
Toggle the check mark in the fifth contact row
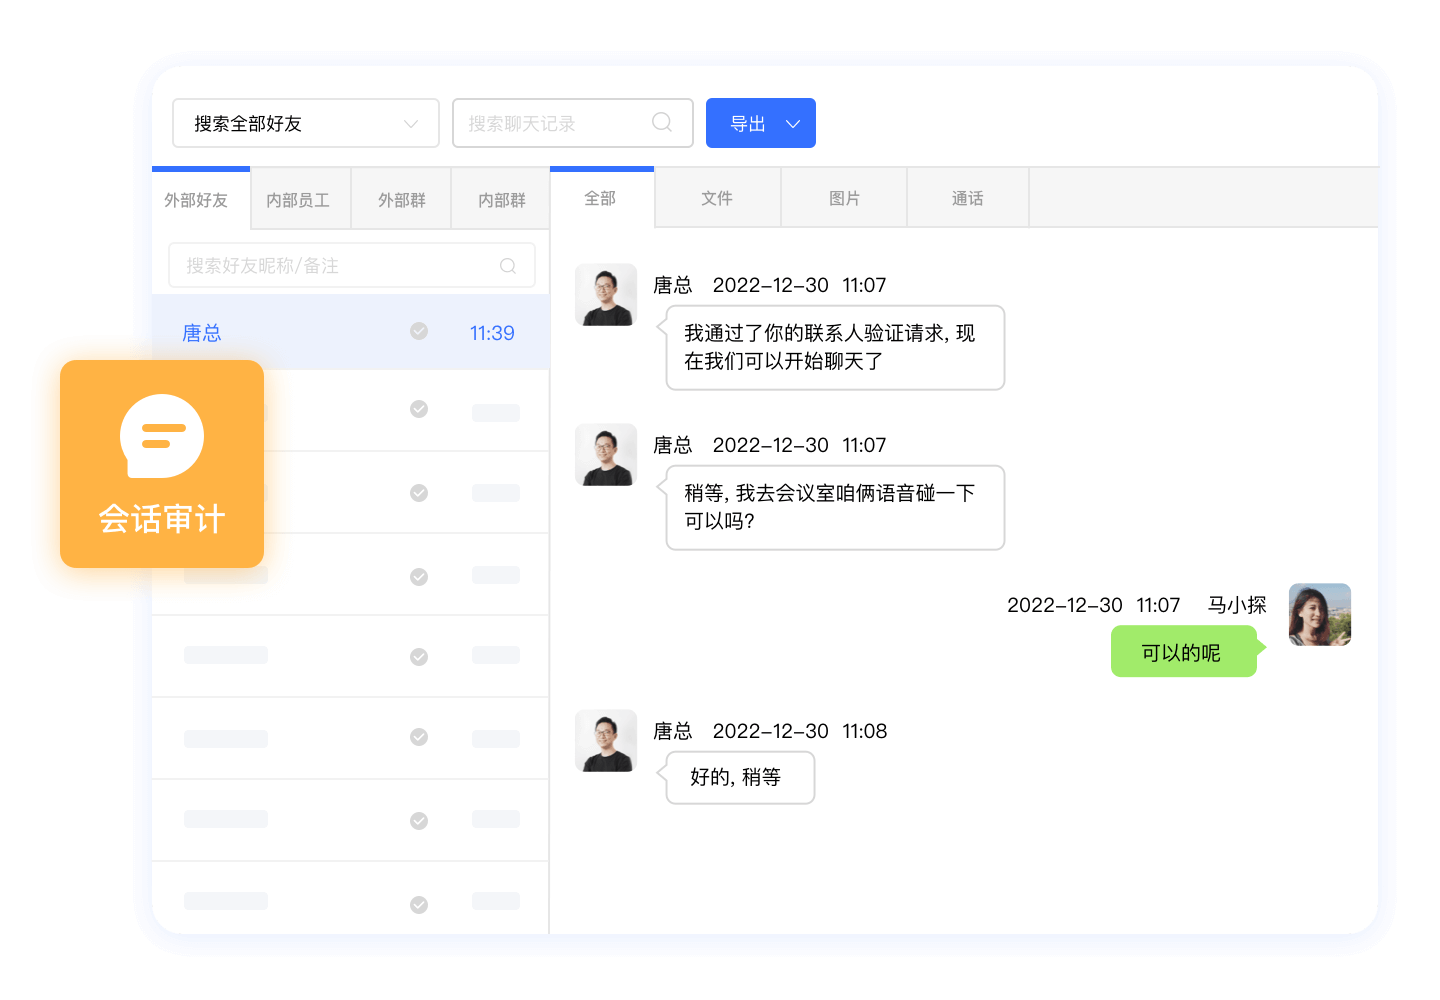pos(419,656)
